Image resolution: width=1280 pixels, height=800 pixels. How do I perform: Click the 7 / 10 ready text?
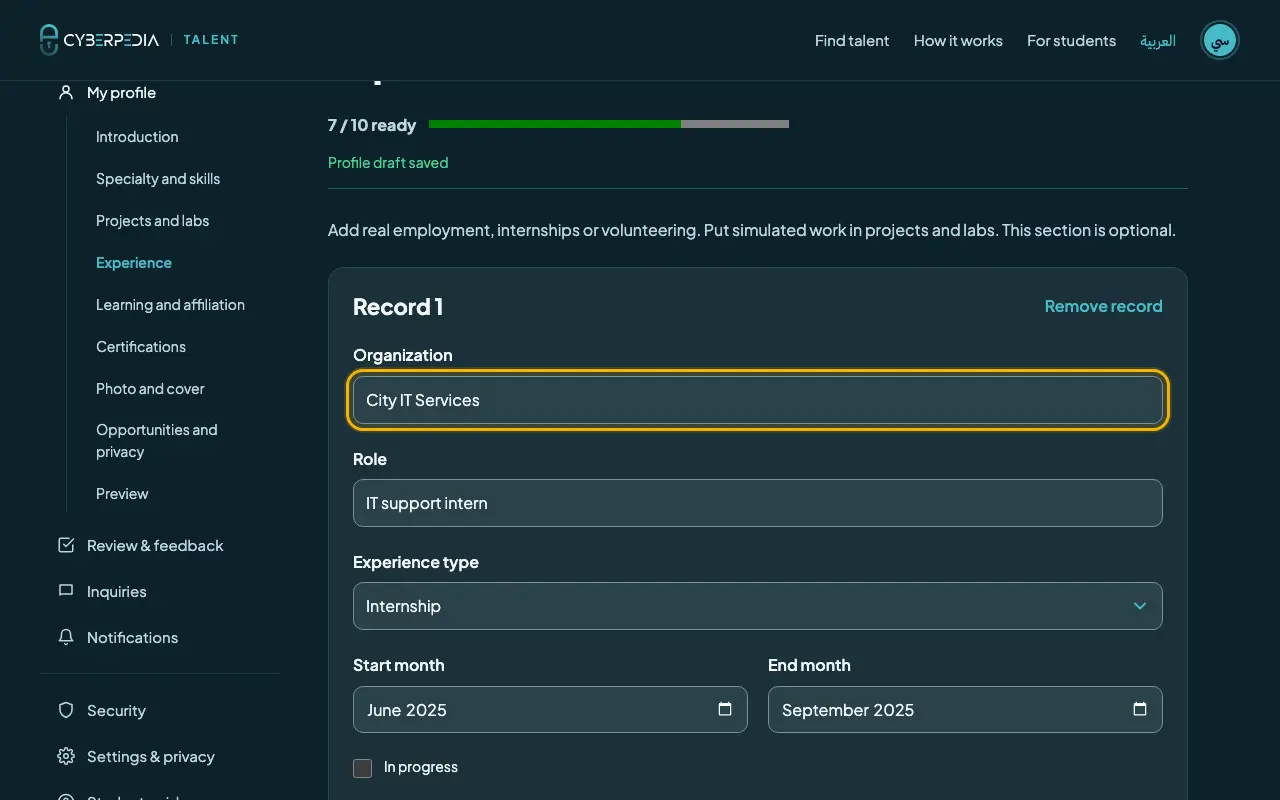click(372, 125)
